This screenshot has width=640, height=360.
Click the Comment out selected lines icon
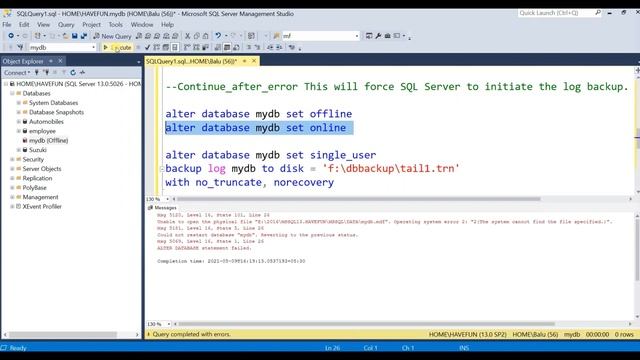coord(249,47)
